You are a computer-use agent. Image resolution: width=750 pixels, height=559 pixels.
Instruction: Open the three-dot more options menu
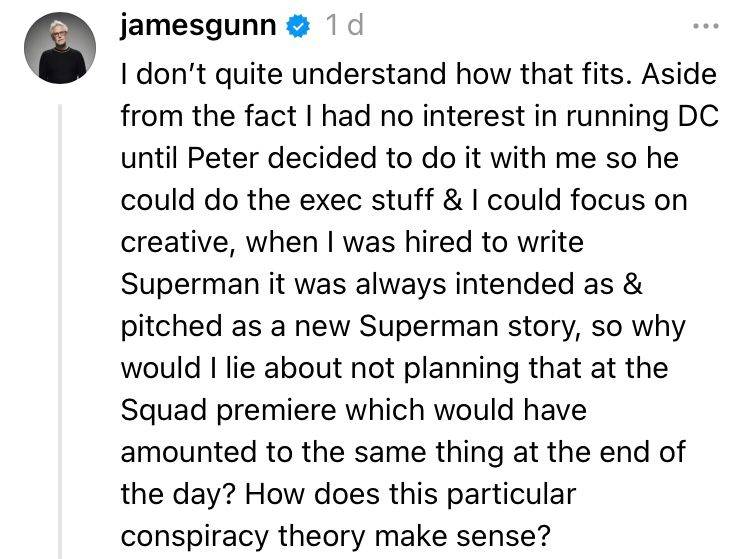pos(707,27)
